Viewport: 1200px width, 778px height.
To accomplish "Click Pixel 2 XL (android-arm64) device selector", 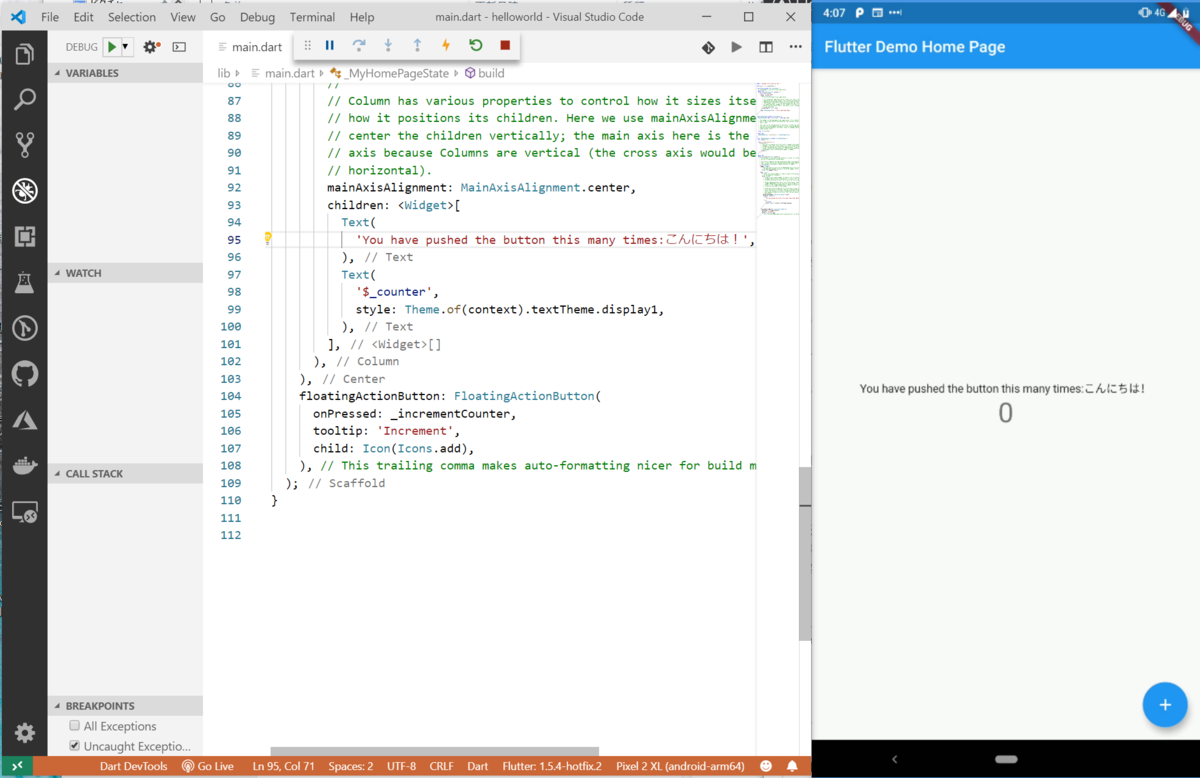I will (680, 766).
